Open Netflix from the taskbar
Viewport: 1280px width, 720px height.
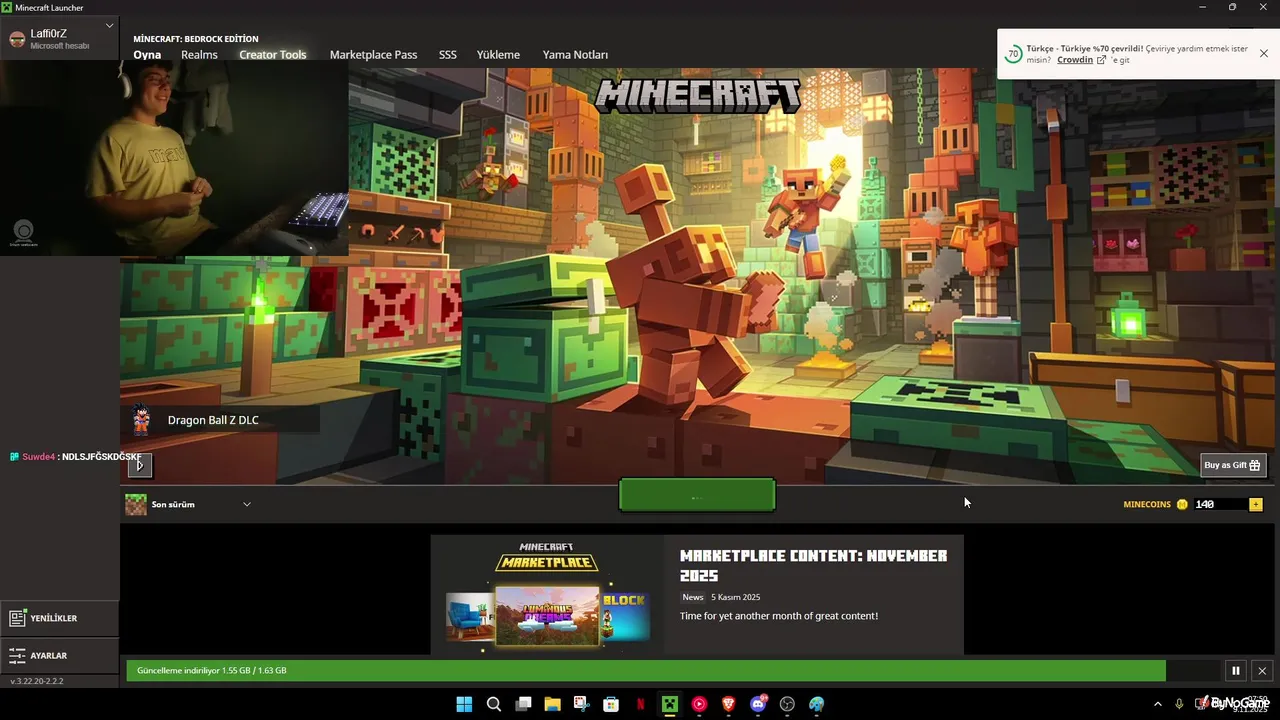[640, 704]
